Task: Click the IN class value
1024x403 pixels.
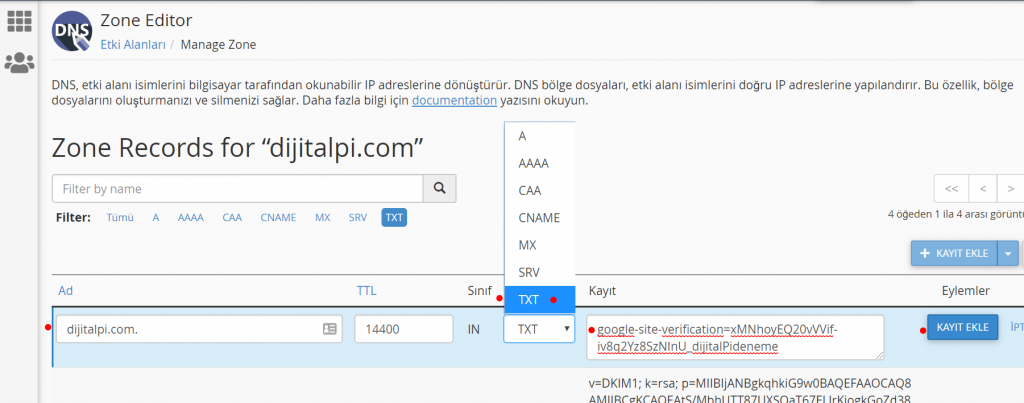Action: pos(473,329)
